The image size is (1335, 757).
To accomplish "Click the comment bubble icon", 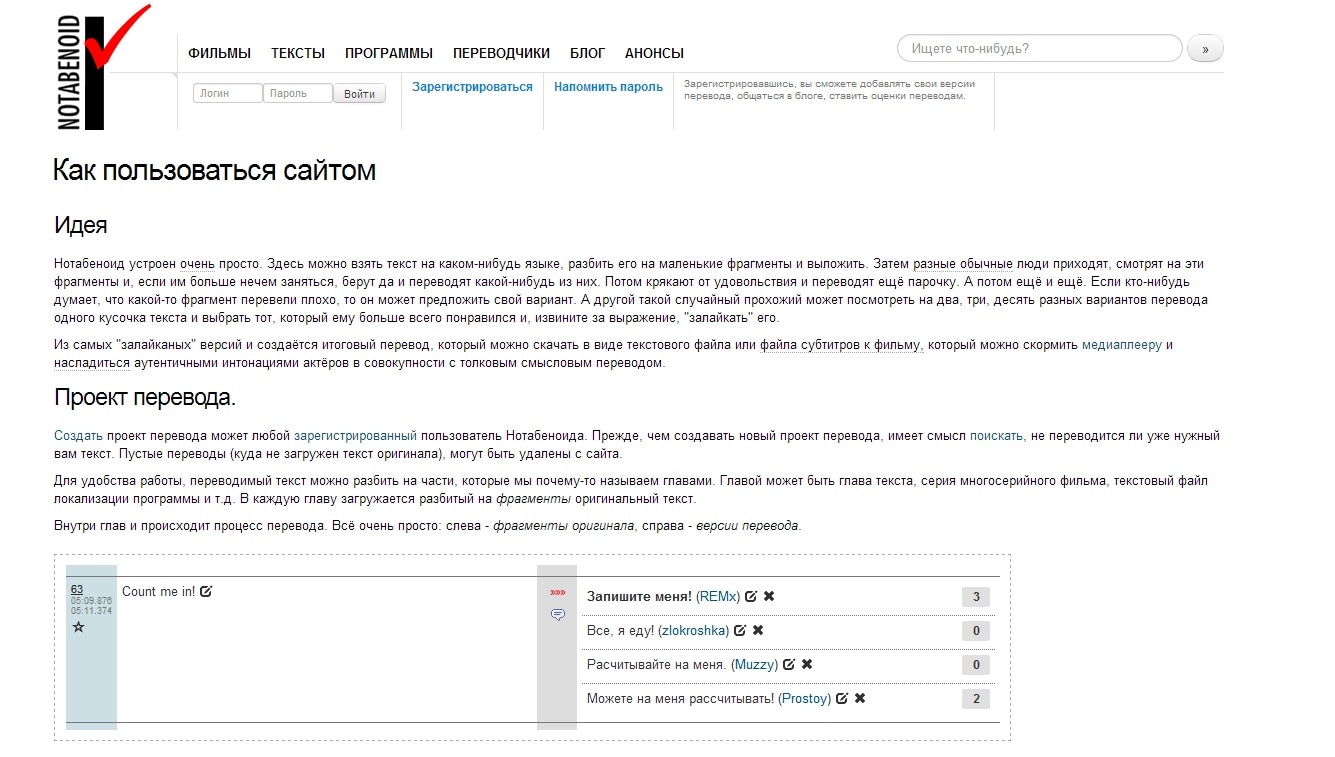I will (557, 615).
